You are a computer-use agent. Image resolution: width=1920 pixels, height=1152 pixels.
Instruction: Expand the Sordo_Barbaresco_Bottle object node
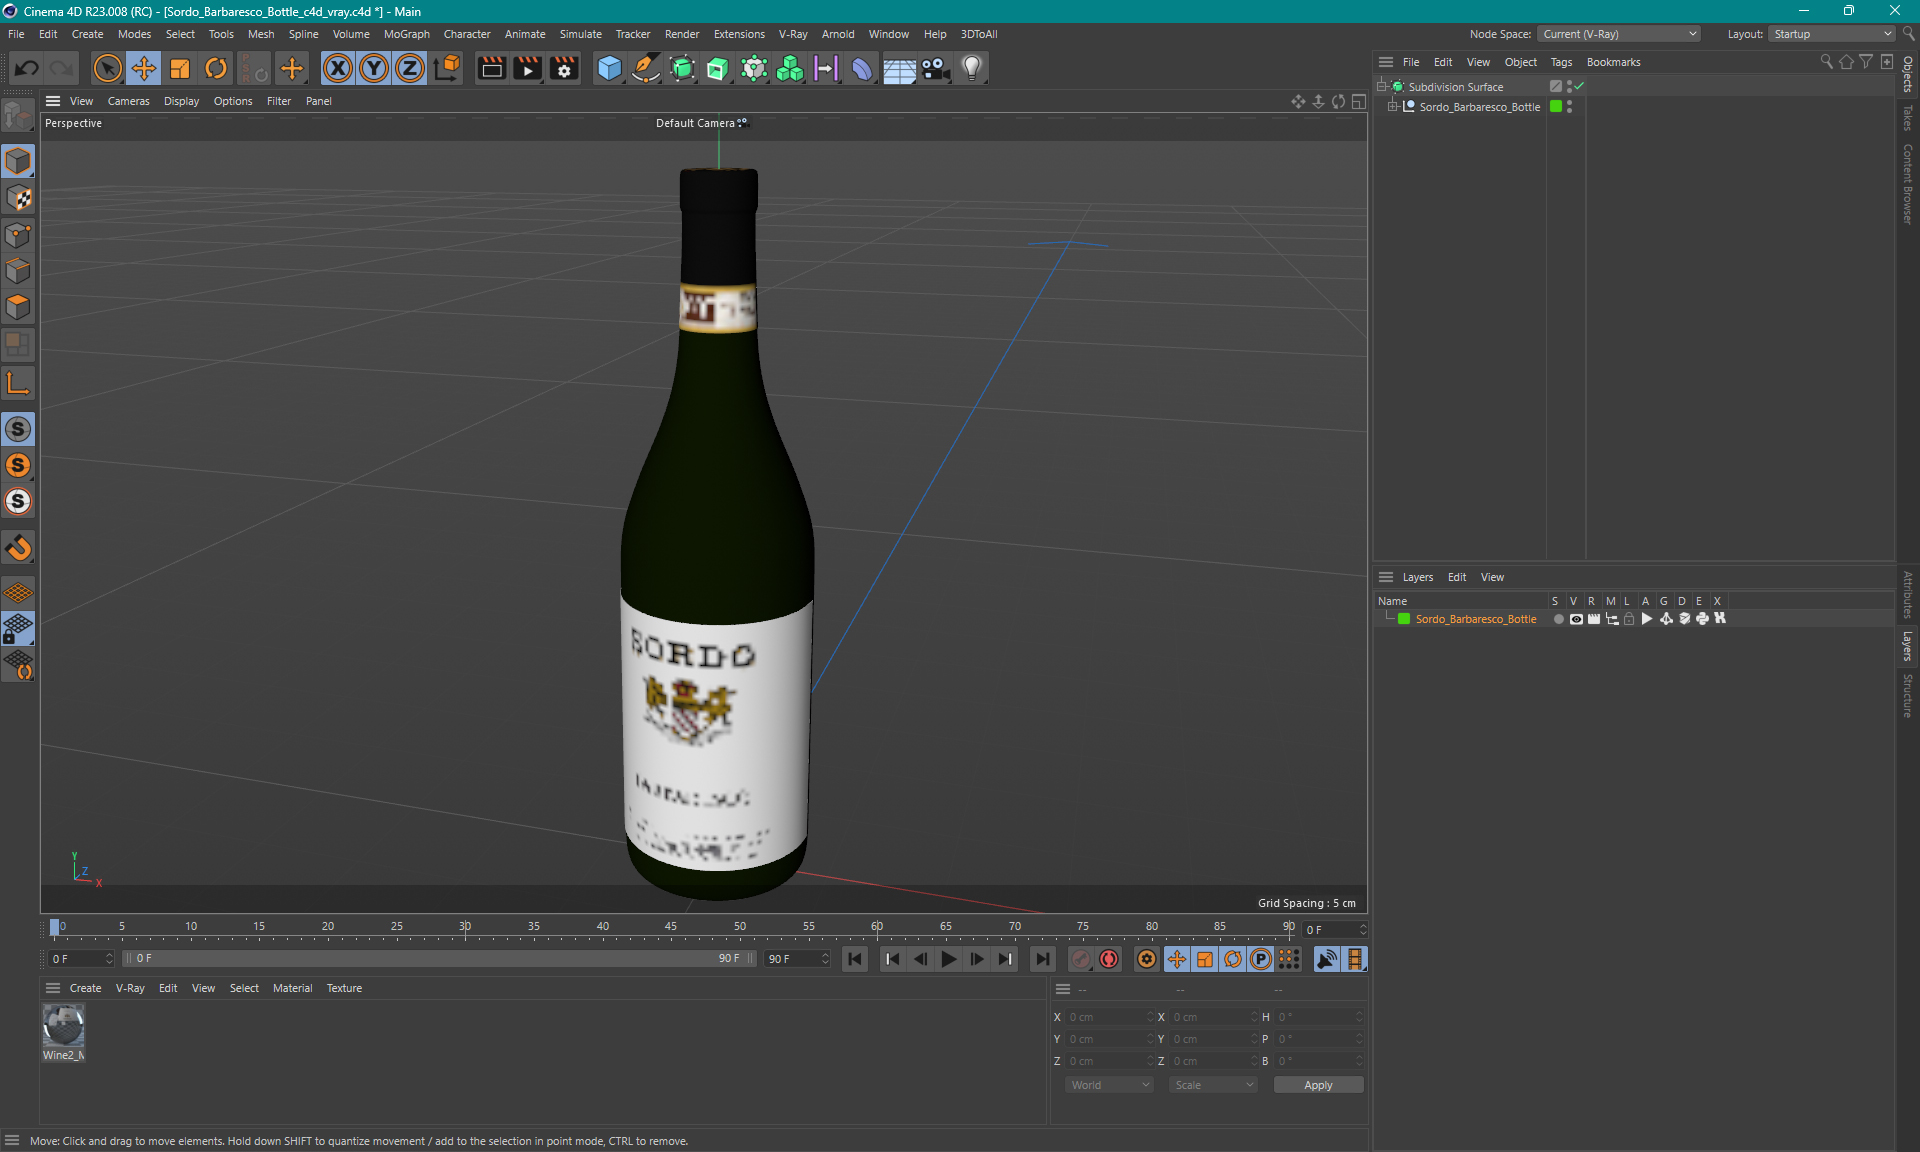click(x=1393, y=107)
